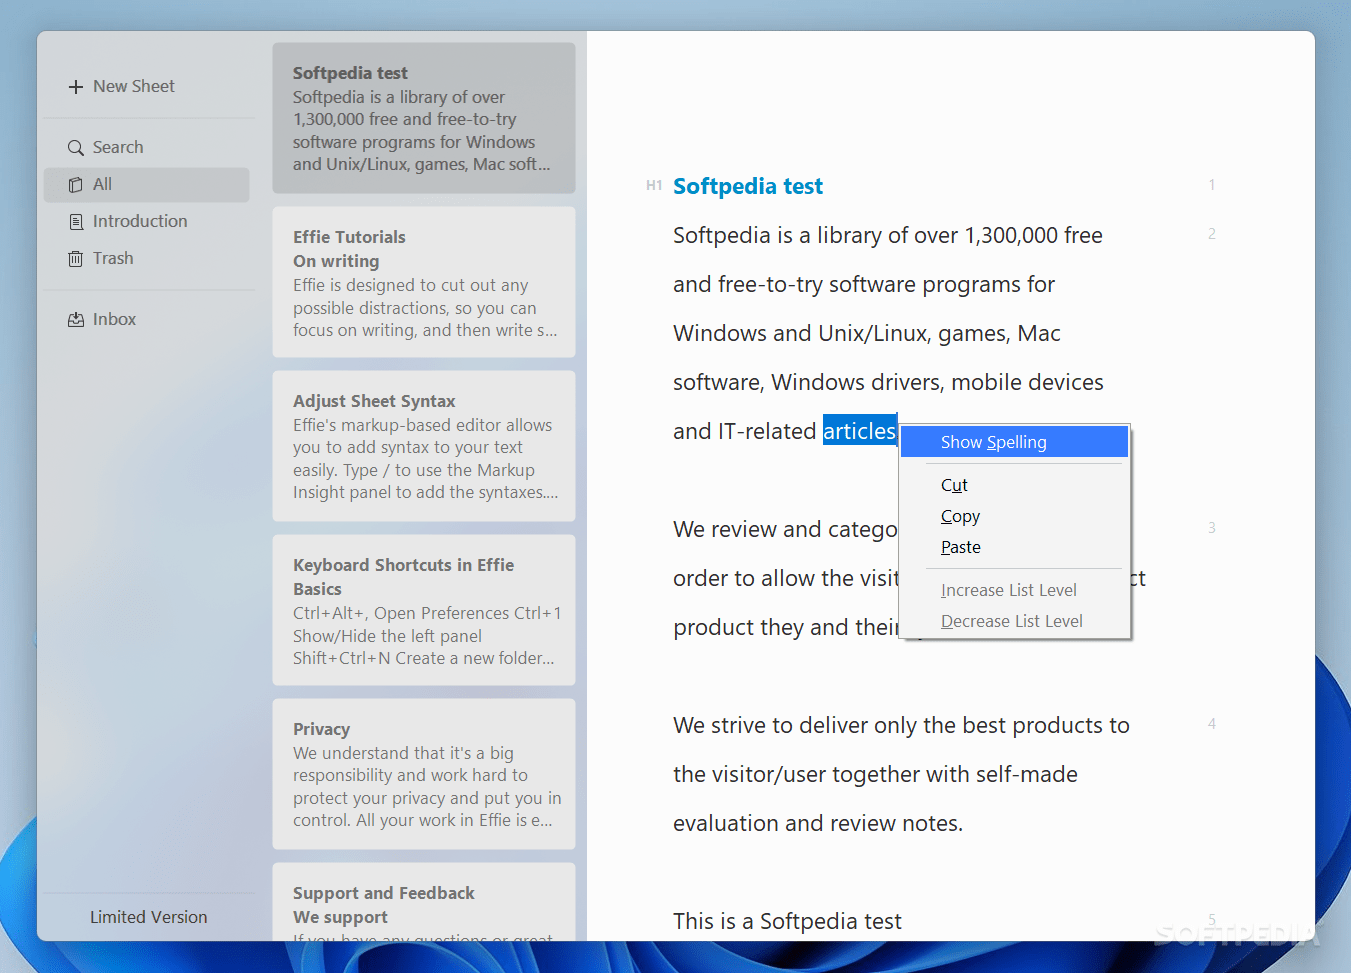Image resolution: width=1351 pixels, height=973 pixels.
Task: Click the line 'This is a Softpedia test'
Action: [787, 921]
